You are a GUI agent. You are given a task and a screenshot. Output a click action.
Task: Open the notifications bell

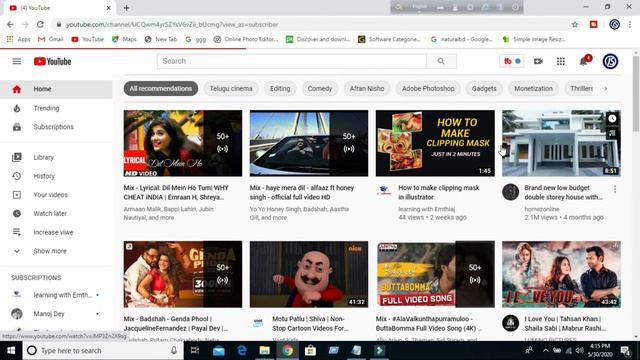(584, 61)
